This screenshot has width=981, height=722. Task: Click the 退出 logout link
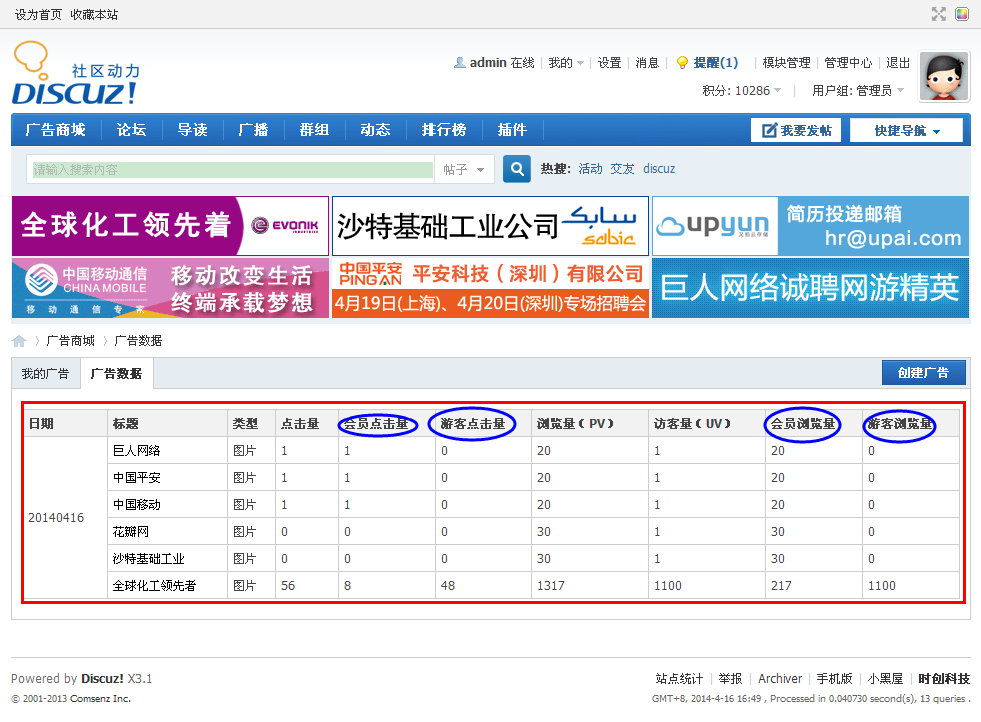click(898, 63)
